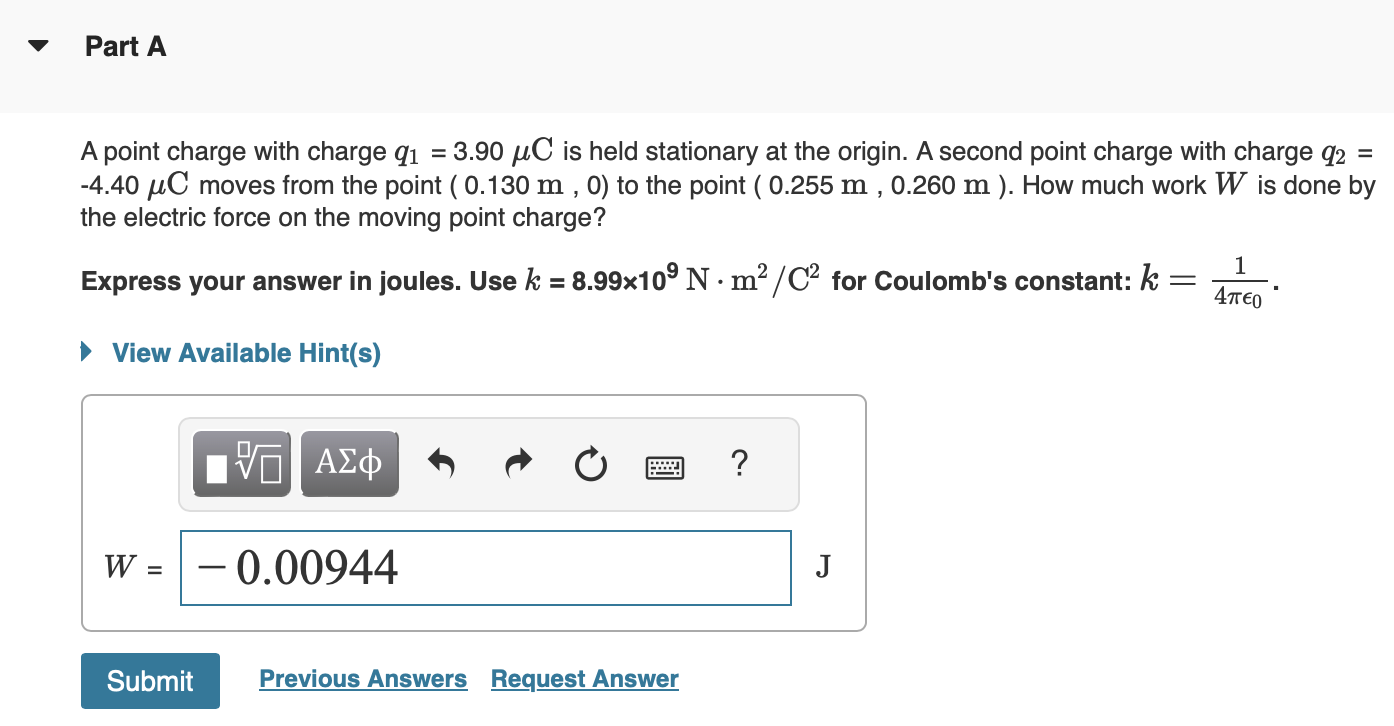Reset the answer using circular reset icon

[590, 463]
